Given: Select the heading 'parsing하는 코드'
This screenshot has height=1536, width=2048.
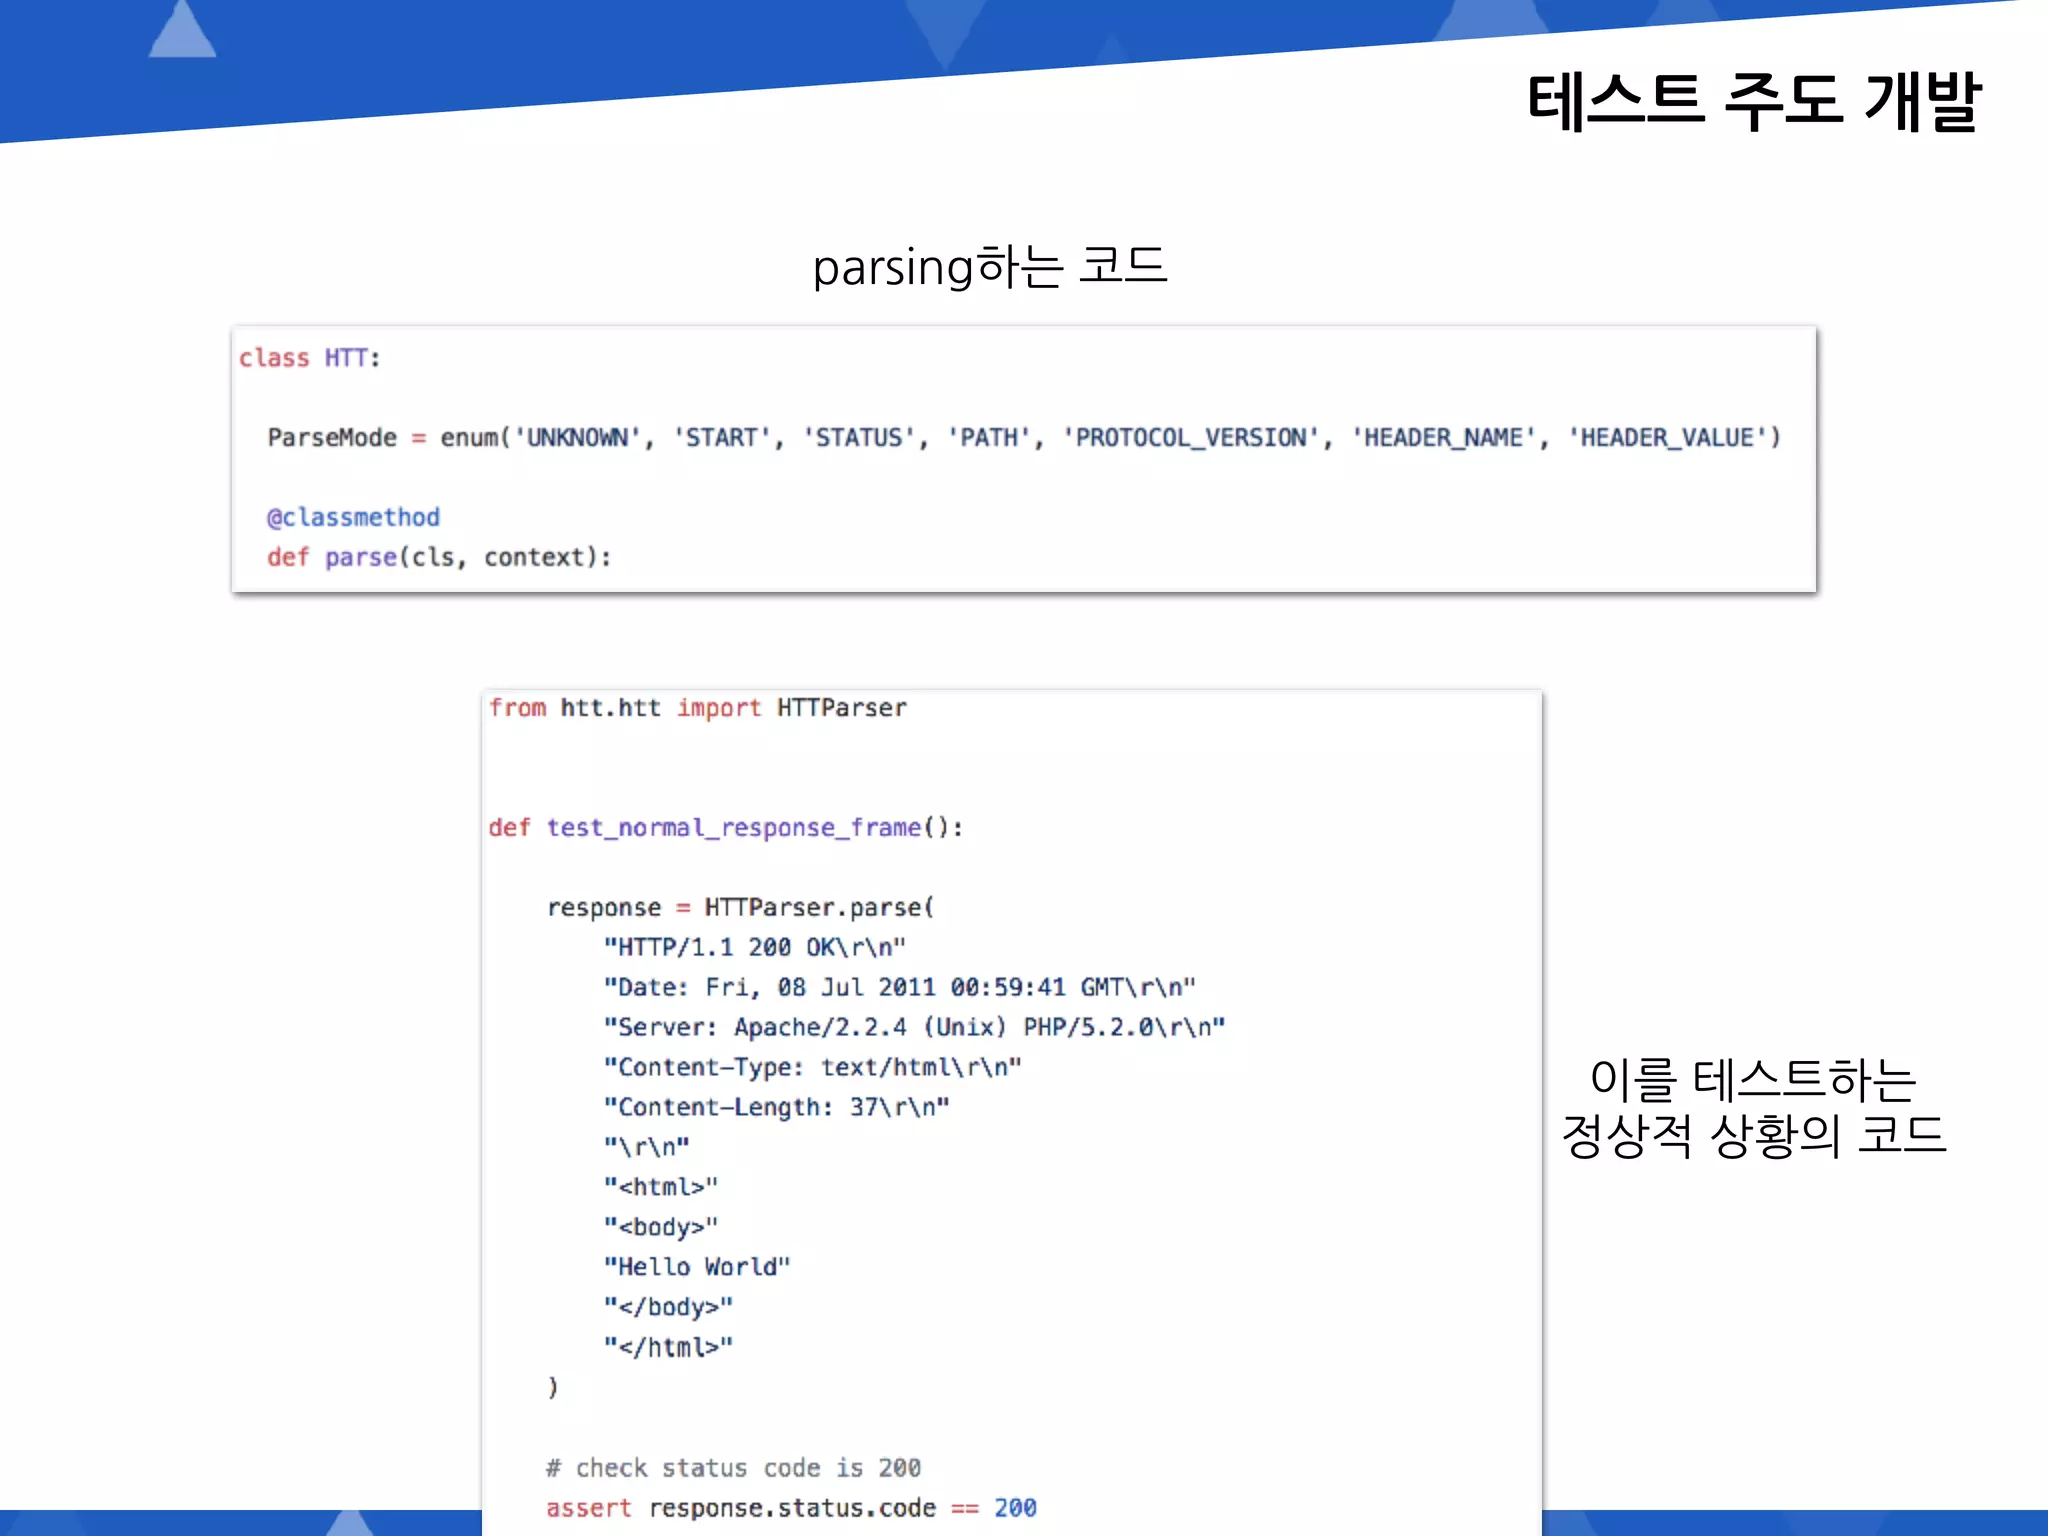Looking at the screenshot, I should pyautogui.click(x=990, y=267).
